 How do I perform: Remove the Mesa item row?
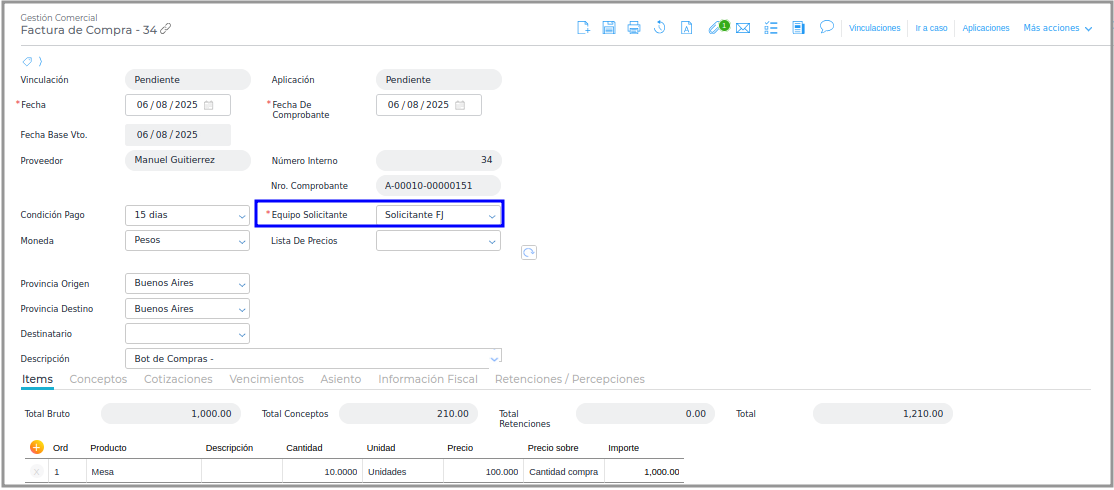[37, 472]
